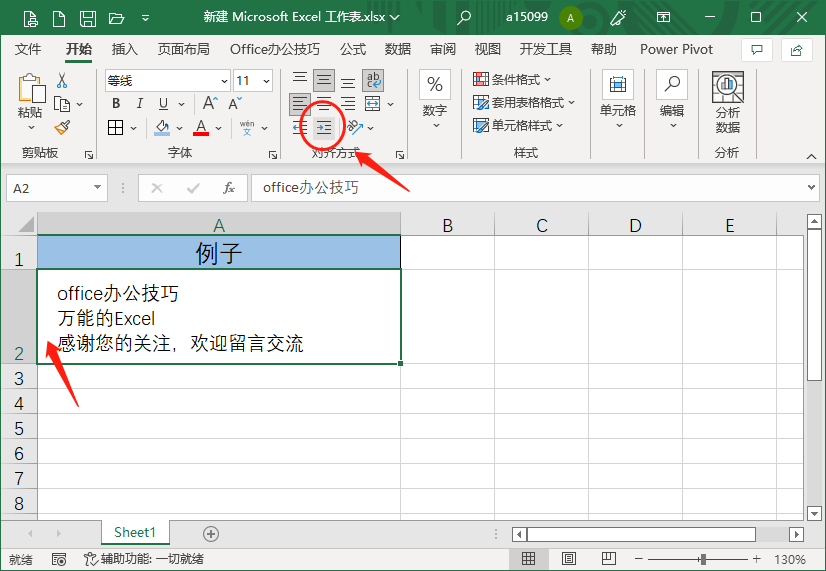The image size is (826, 571).
Task: Toggle Bold formatting
Action: [x=116, y=104]
